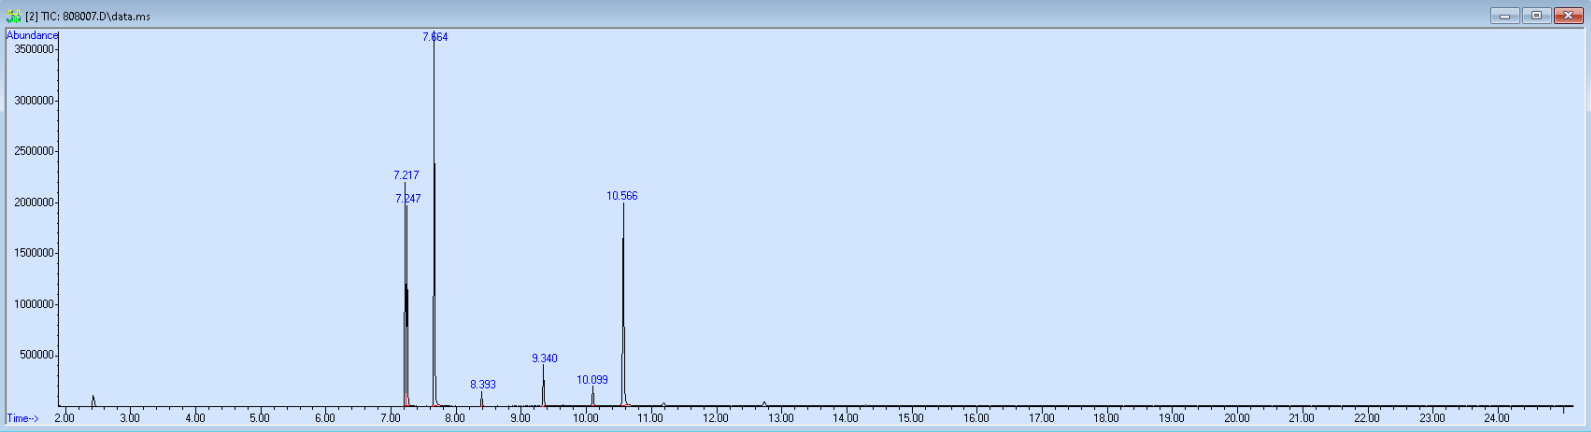Click the TIC window title bar icon
1591x432 pixels.
click(x=13, y=16)
